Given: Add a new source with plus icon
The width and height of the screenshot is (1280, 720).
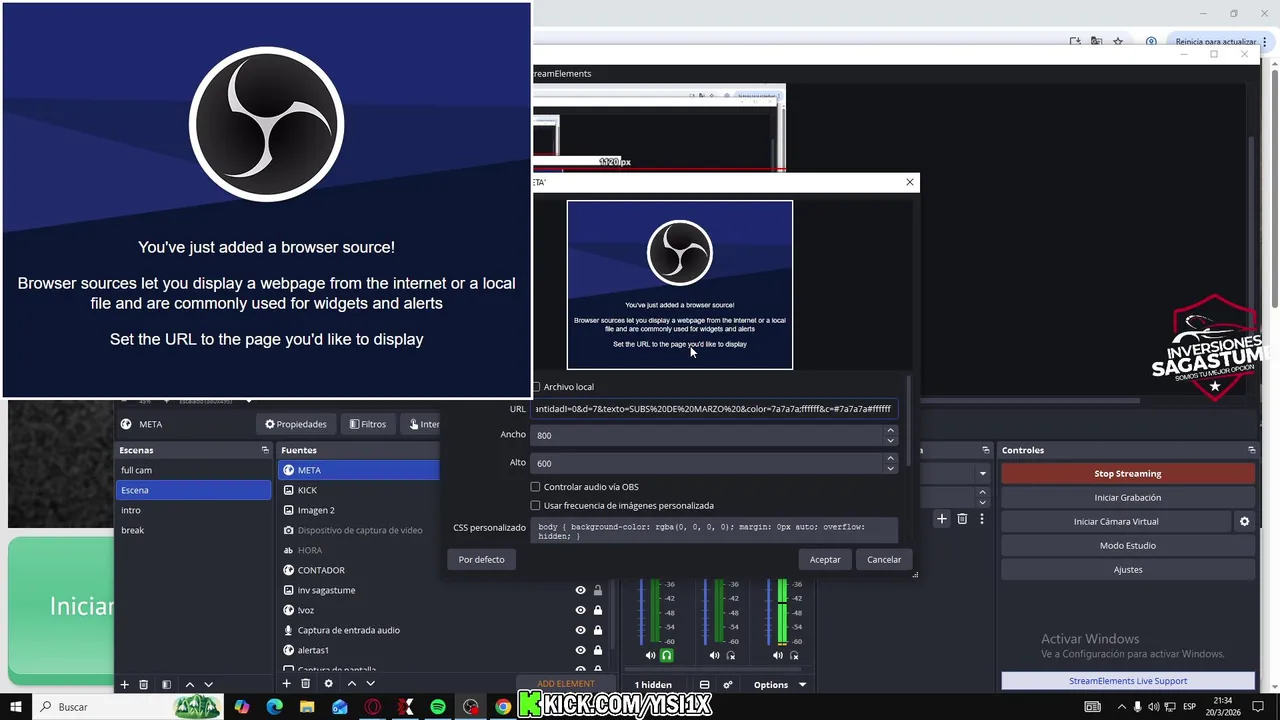Looking at the screenshot, I should point(287,684).
